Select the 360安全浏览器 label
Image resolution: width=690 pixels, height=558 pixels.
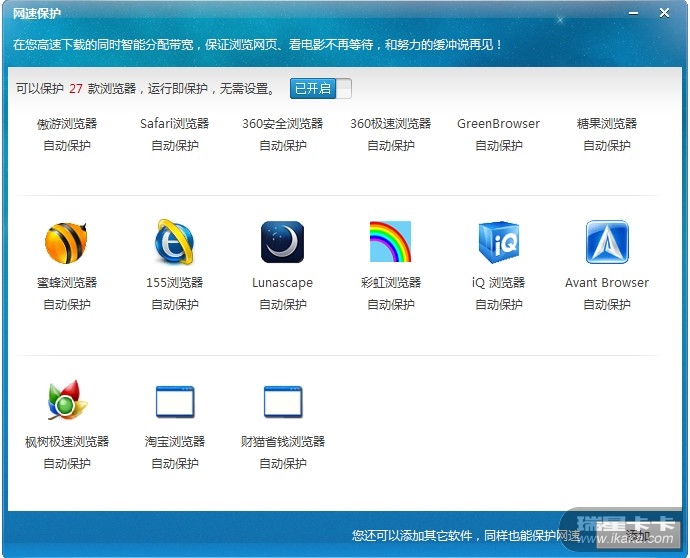click(283, 124)
